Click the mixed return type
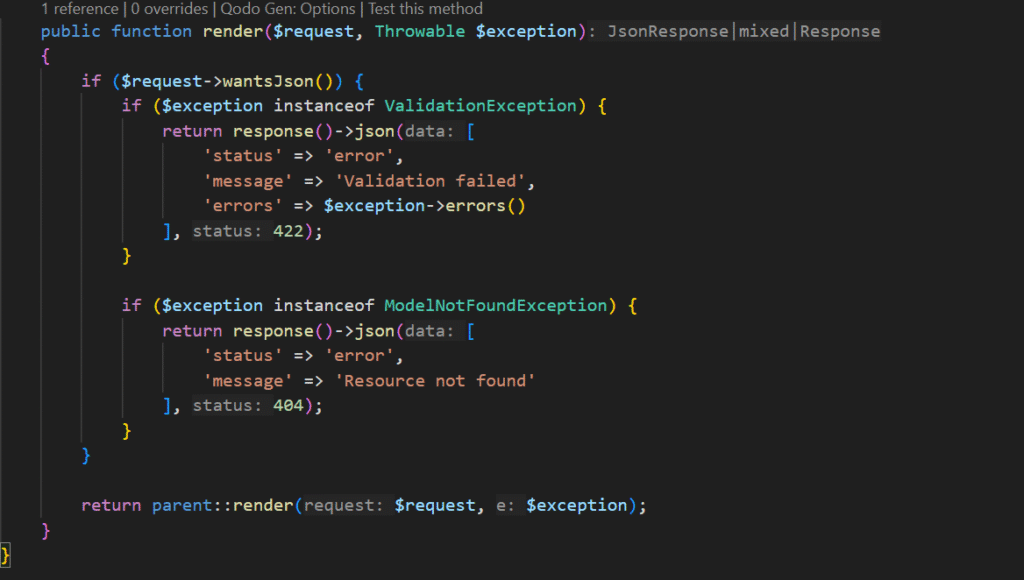The width and height of the screenshot is (1024, 580). (x=764, y=31)
